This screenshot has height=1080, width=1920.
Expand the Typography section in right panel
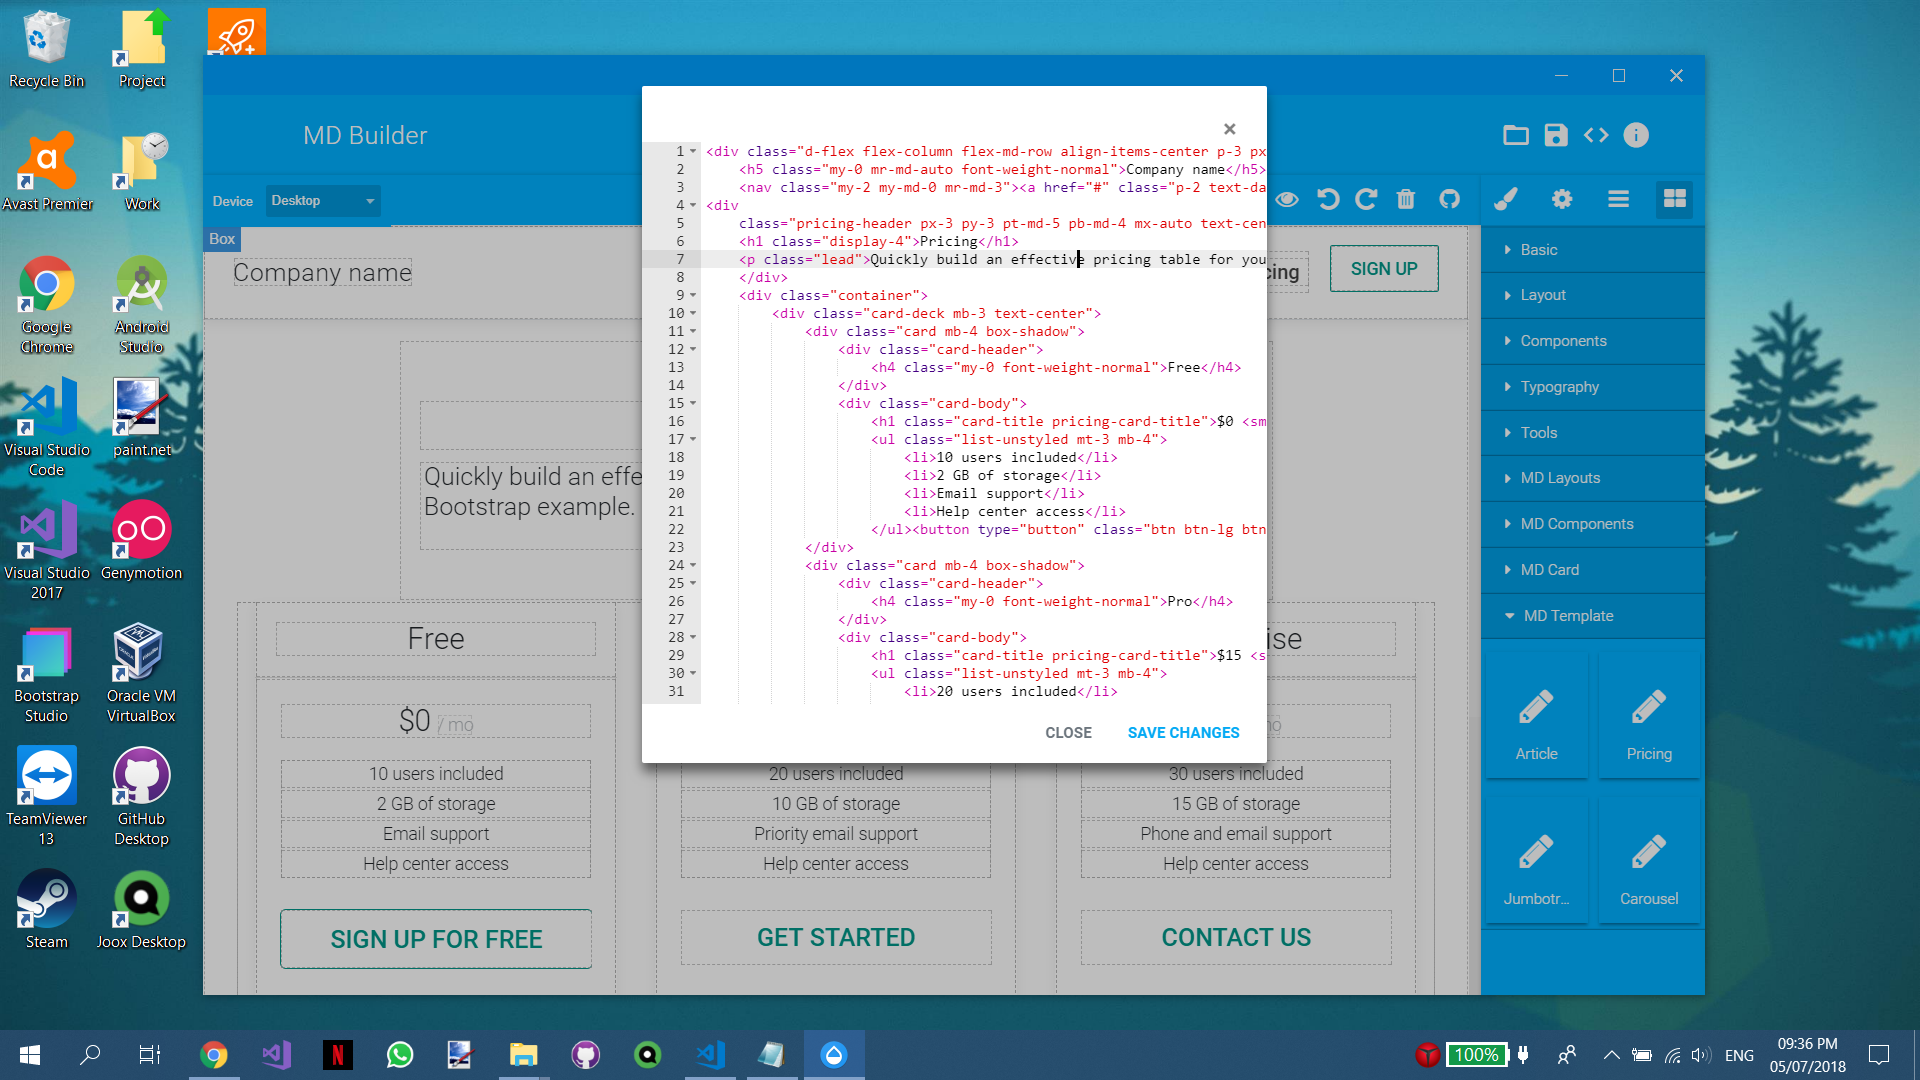pos(1560,386)
